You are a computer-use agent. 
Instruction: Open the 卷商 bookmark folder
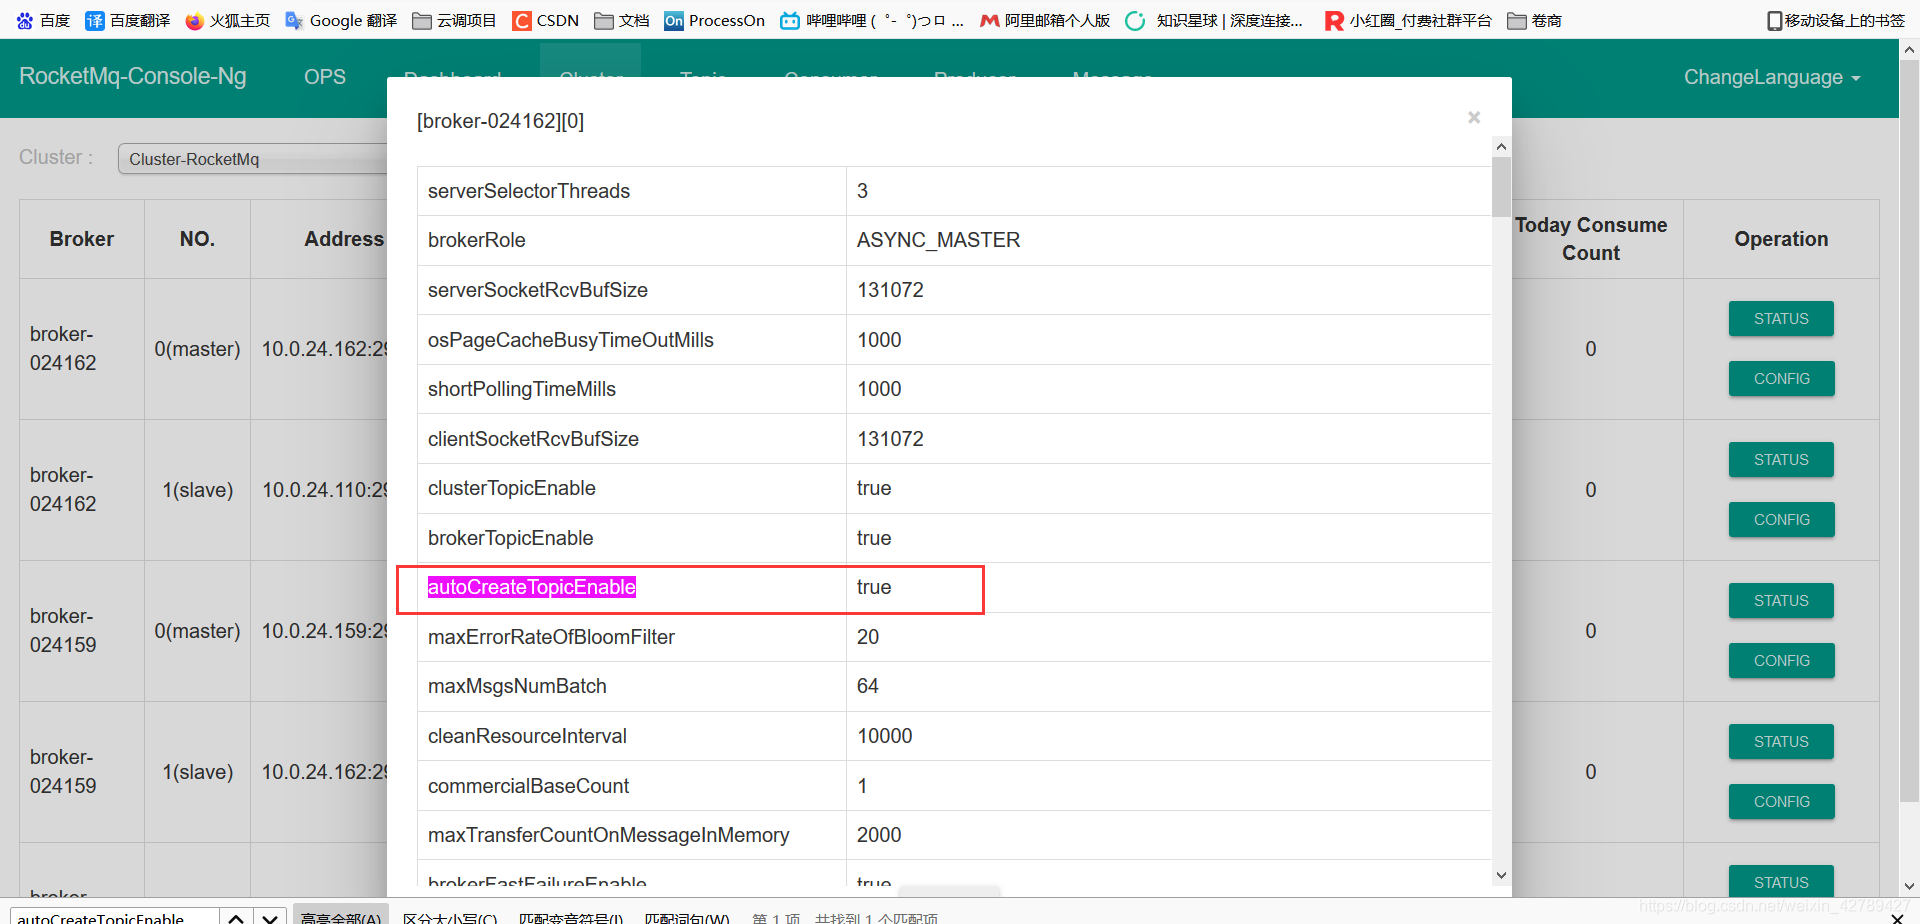[1534, 20]
